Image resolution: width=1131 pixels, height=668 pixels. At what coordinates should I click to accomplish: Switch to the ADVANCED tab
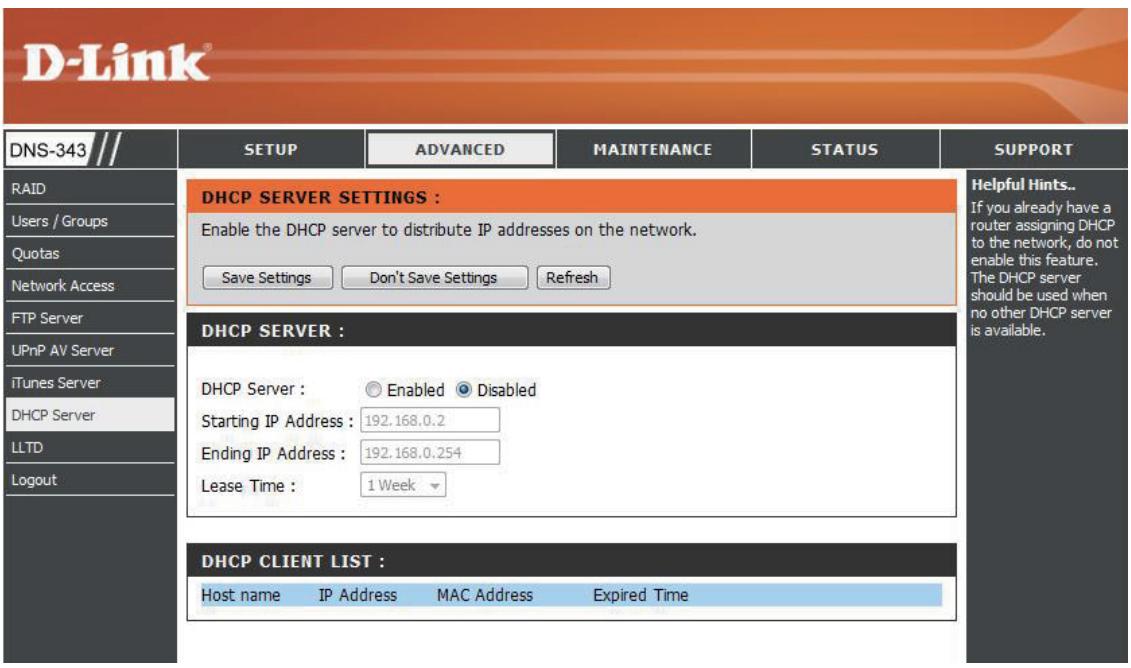pos(460,149)
